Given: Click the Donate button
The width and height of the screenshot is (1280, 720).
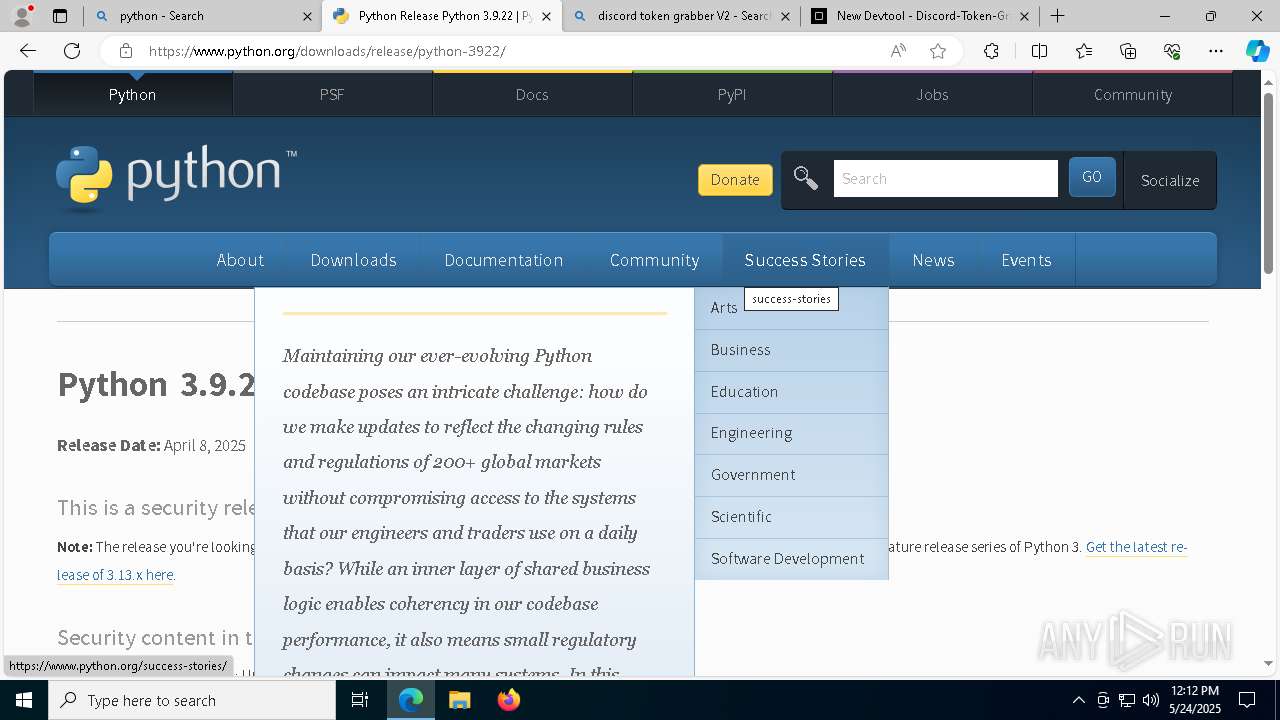Looking at the screenshot, I should pos(735,180).
